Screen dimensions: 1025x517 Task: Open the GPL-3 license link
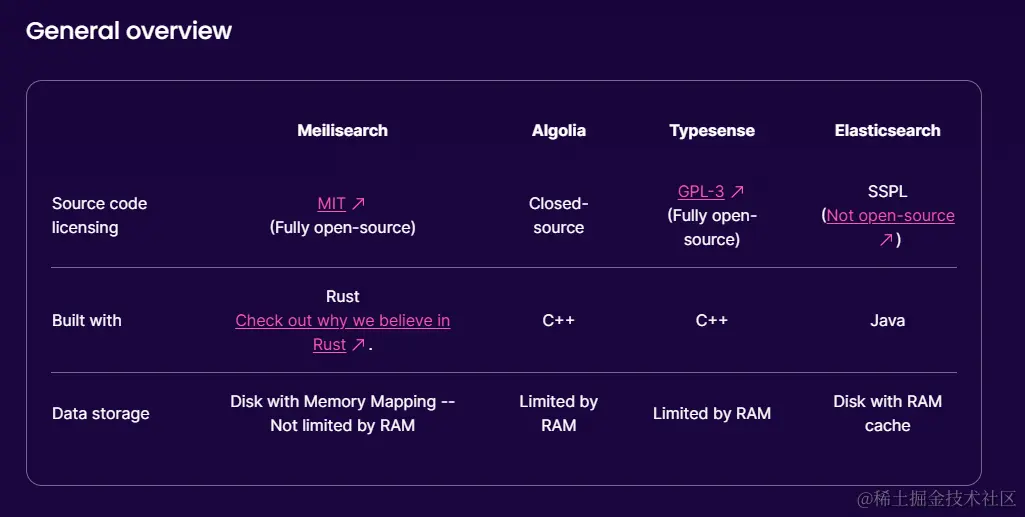point(700,192)
